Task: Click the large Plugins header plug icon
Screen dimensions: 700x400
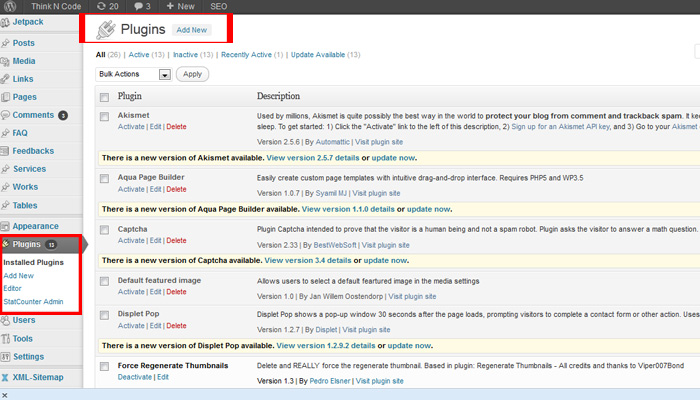Action: coord(106,30)
